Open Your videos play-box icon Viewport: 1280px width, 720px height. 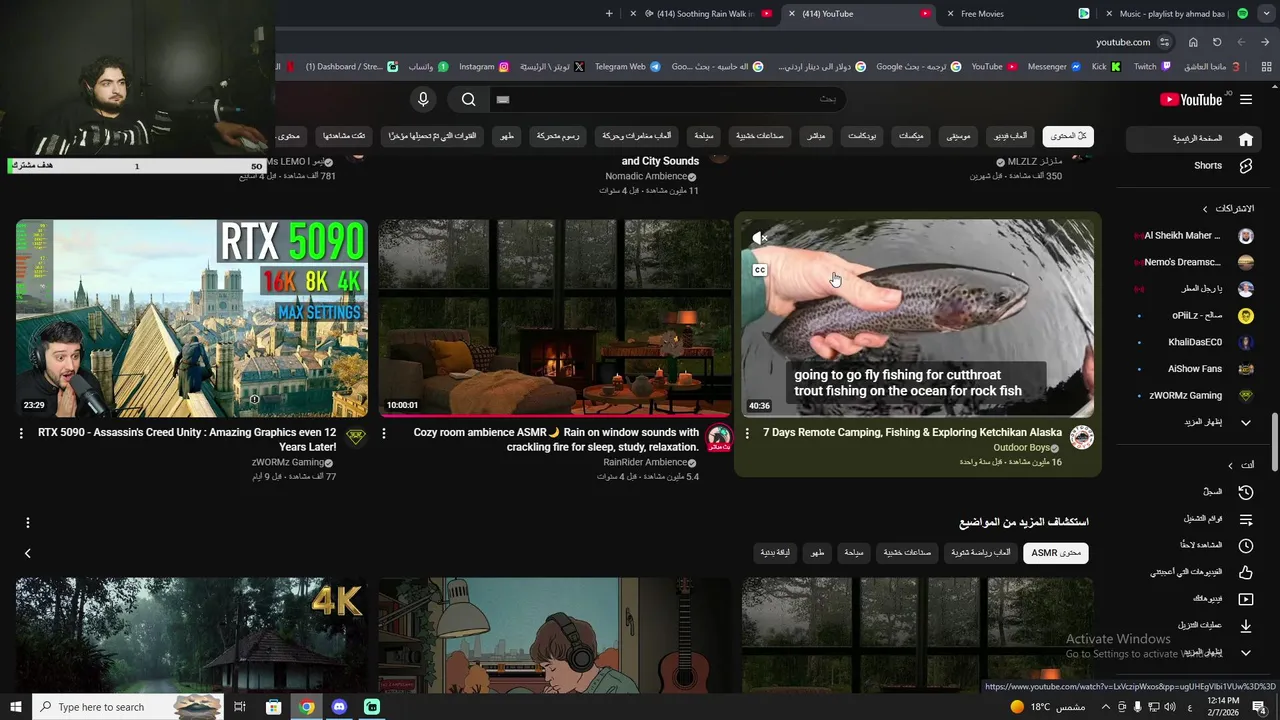[1245, 599]
